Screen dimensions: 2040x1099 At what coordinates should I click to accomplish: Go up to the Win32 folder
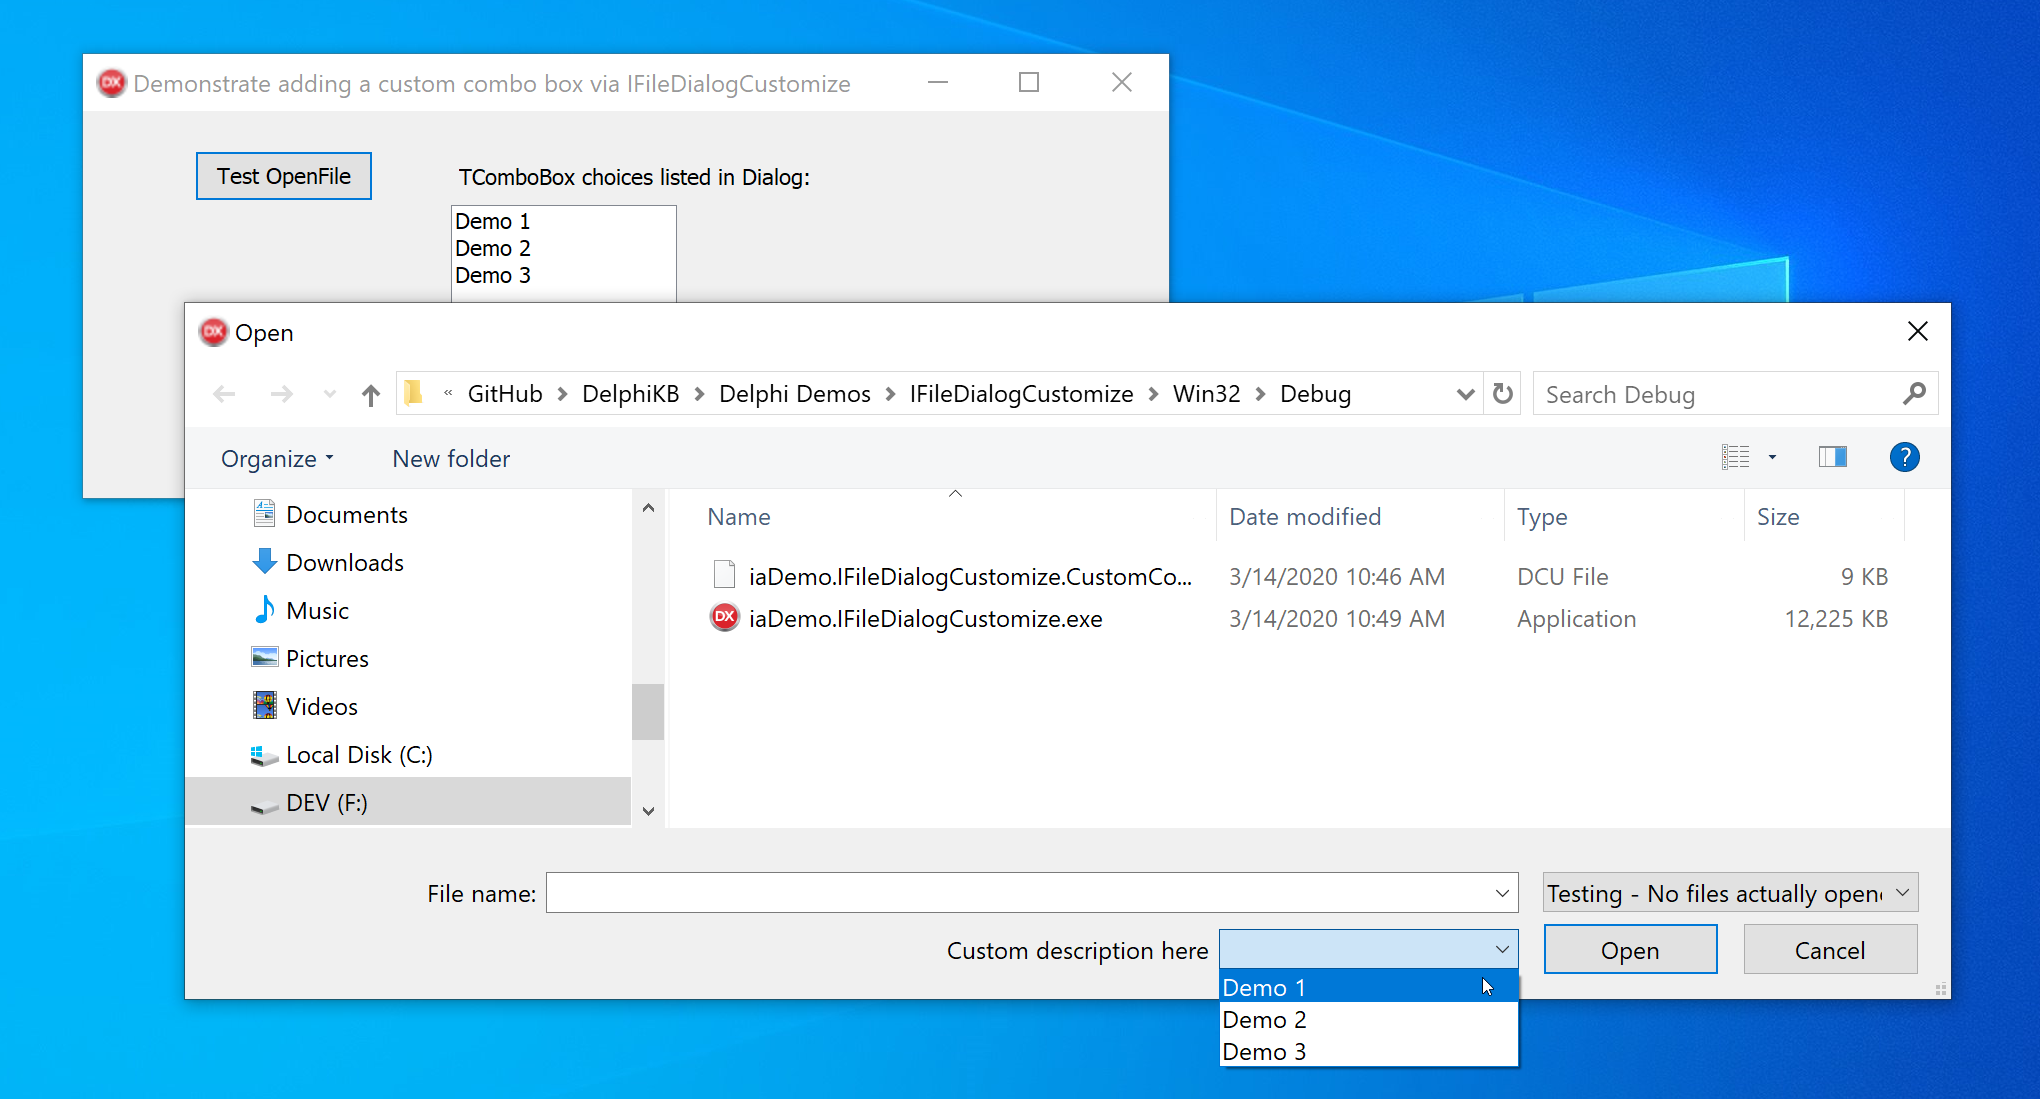point(370,394)
